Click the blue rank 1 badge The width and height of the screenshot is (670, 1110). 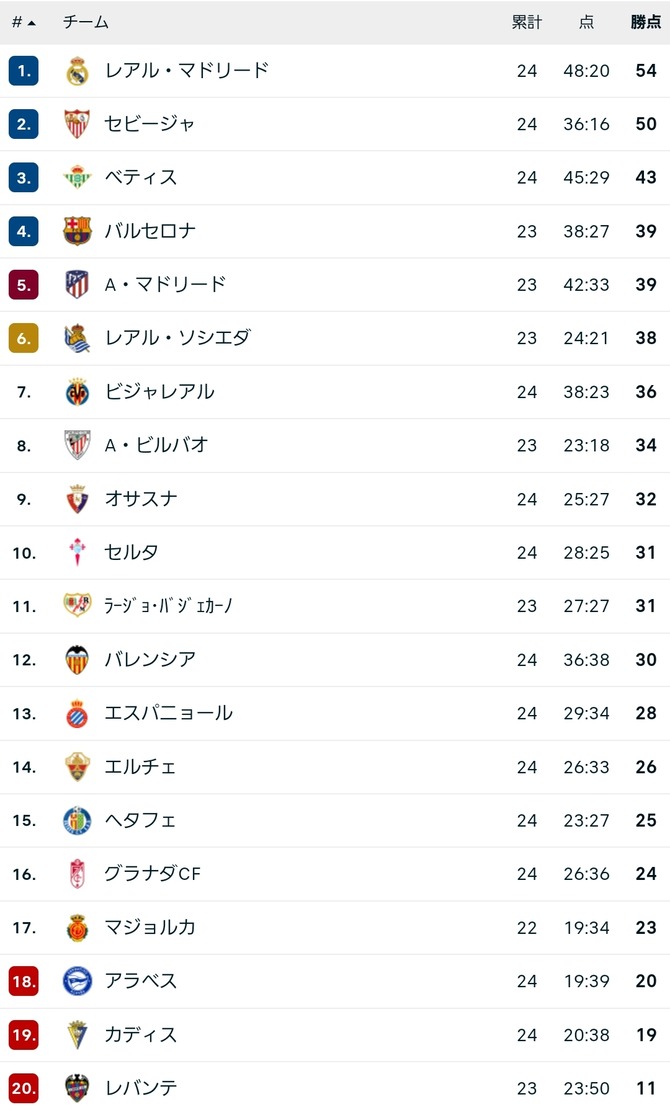click(23, 70)
